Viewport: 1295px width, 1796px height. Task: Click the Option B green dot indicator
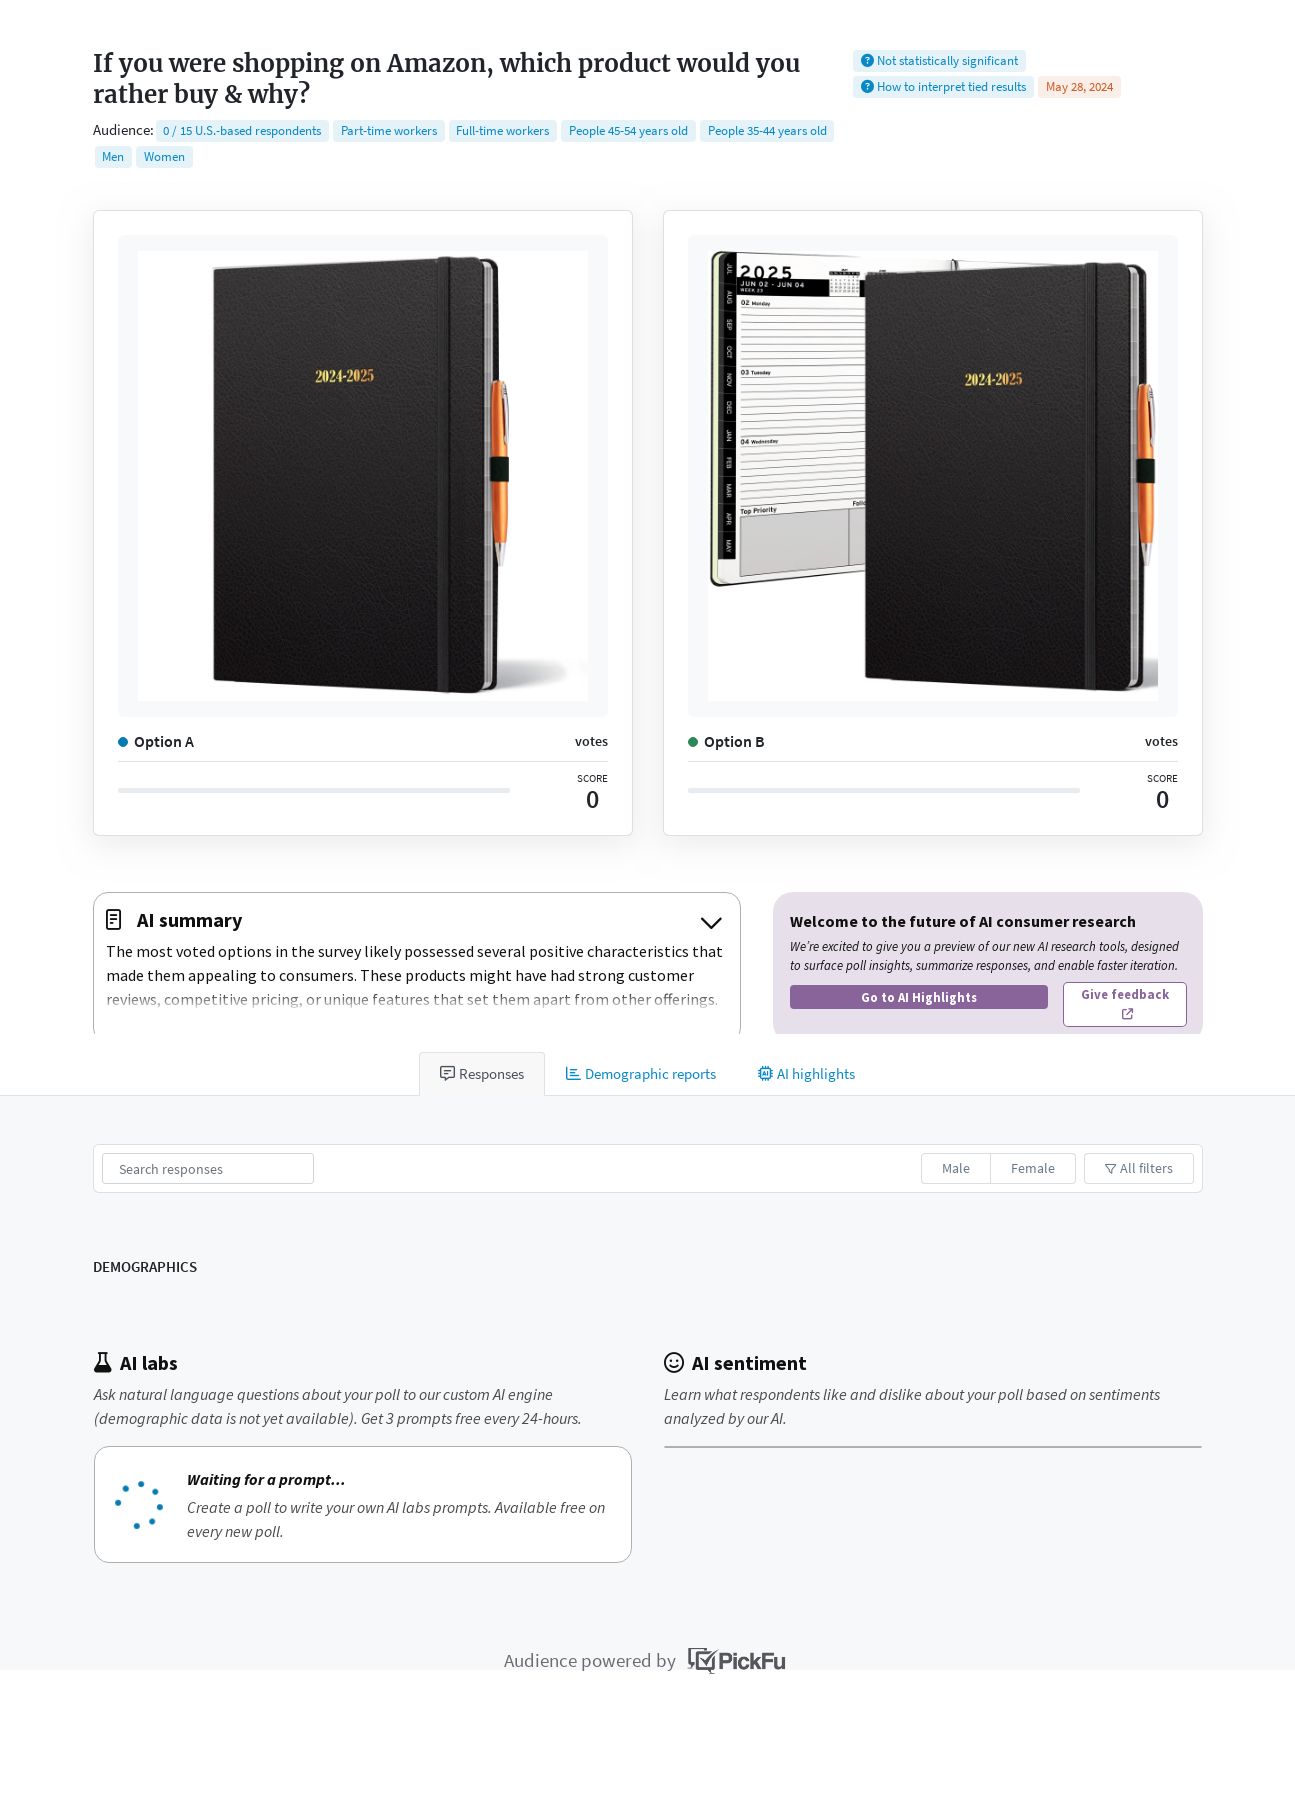693,742
